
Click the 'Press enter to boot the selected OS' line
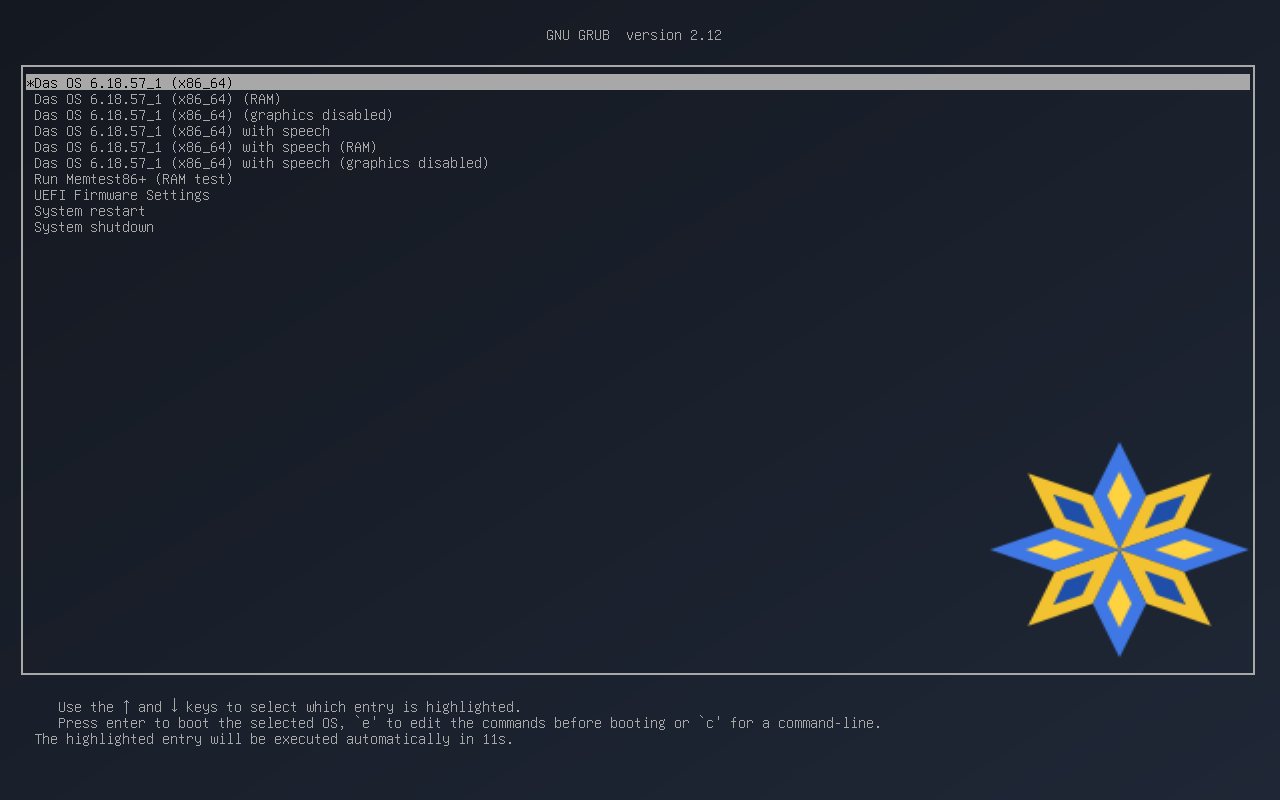coord(469,723)
